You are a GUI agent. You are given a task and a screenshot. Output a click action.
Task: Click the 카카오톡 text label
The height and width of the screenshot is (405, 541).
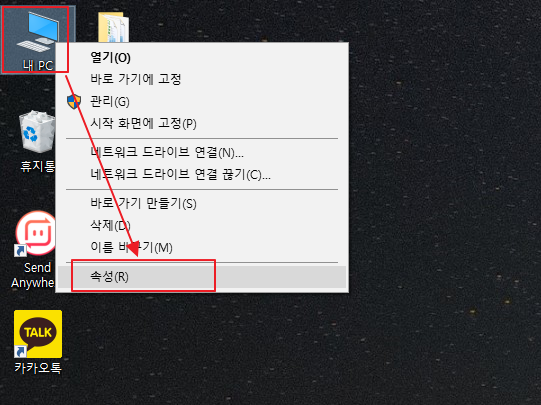click(38, 368)
